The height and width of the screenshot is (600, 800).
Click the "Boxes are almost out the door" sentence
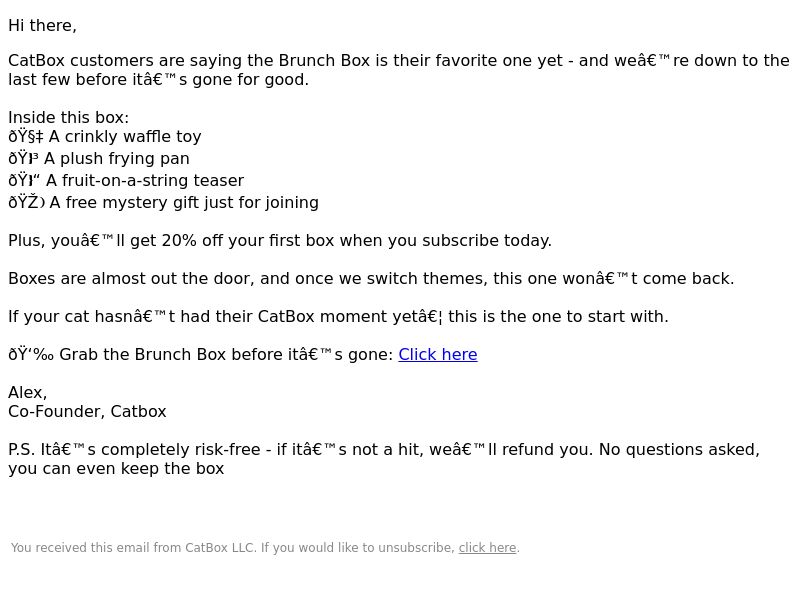[x=371, y=279]
